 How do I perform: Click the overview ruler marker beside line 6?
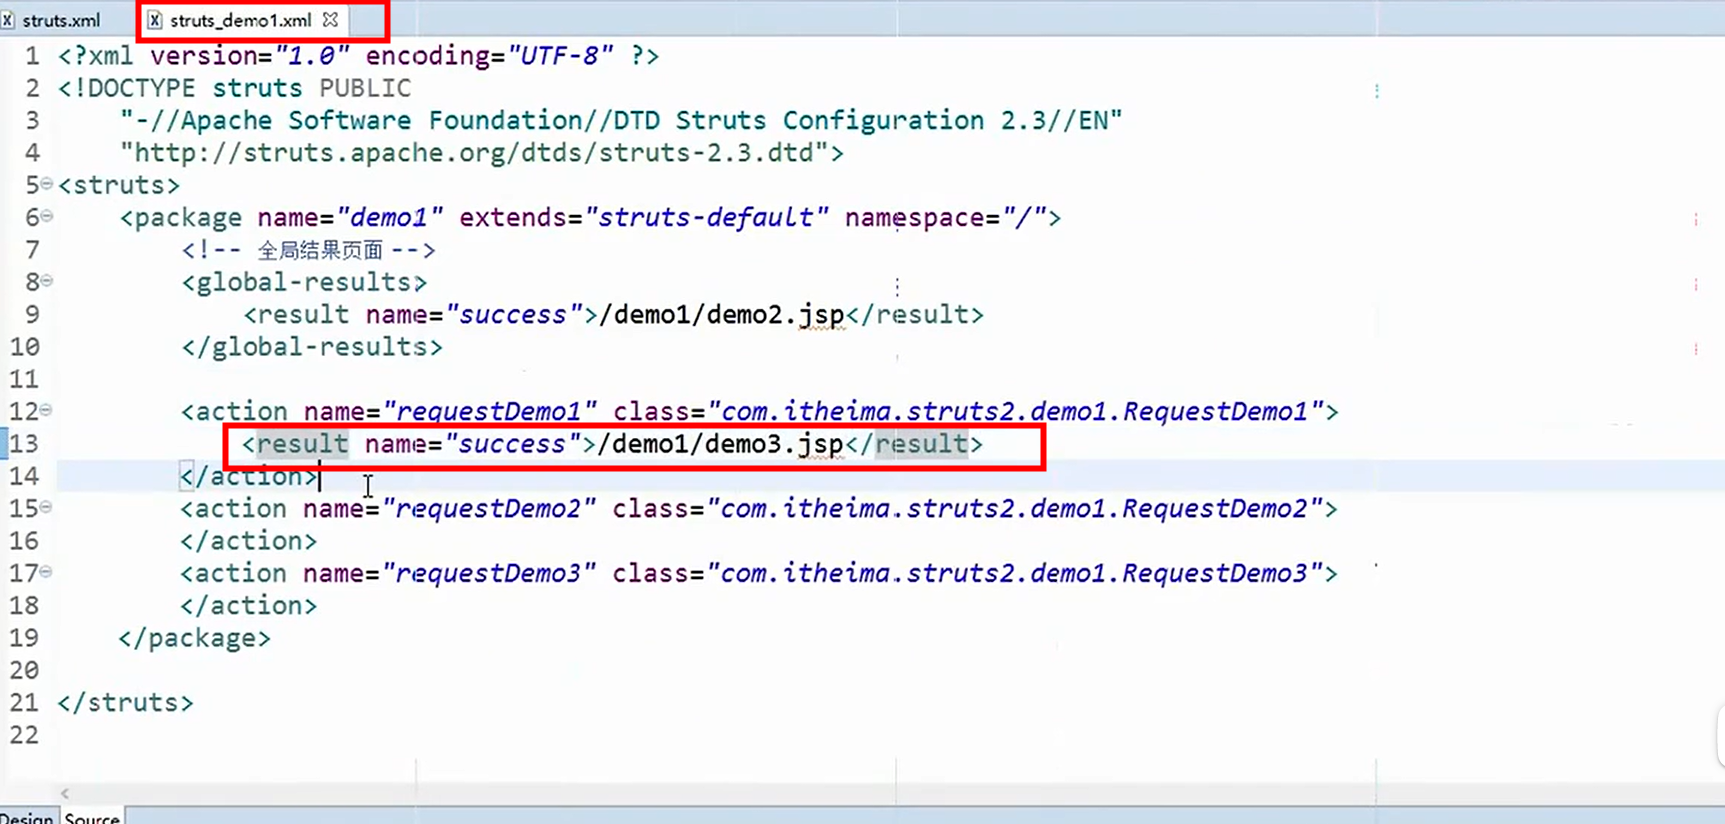pos(1696,219)
